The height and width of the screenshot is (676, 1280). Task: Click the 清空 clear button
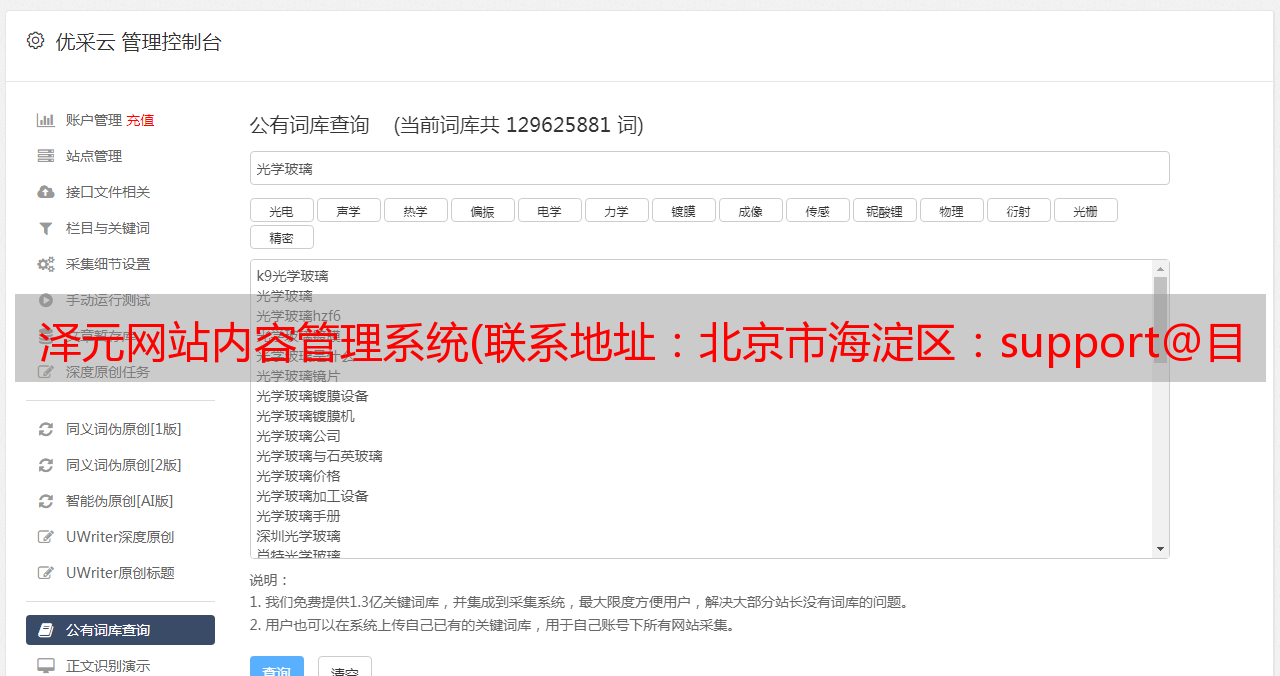(x=345, y=668)
